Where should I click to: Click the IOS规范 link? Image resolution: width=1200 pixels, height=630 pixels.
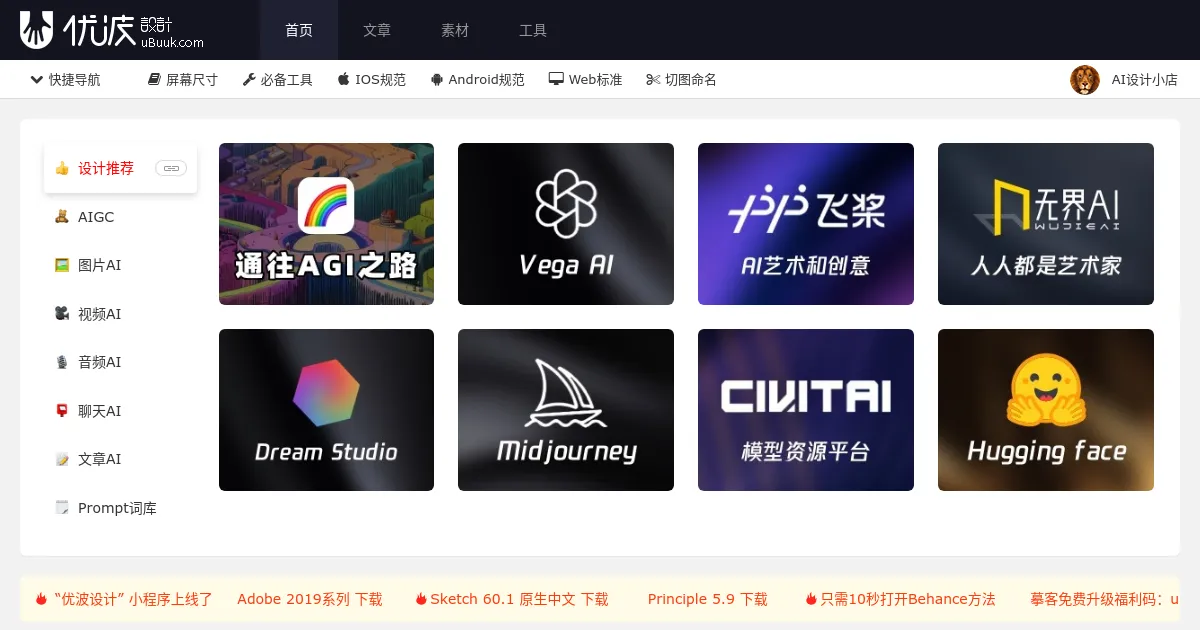(372, 80)
